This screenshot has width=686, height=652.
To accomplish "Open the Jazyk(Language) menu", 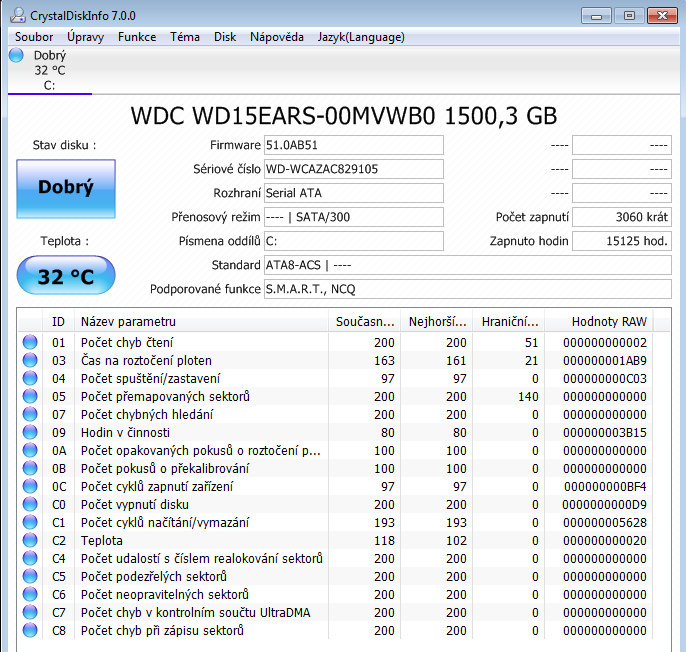I will 361,37.
